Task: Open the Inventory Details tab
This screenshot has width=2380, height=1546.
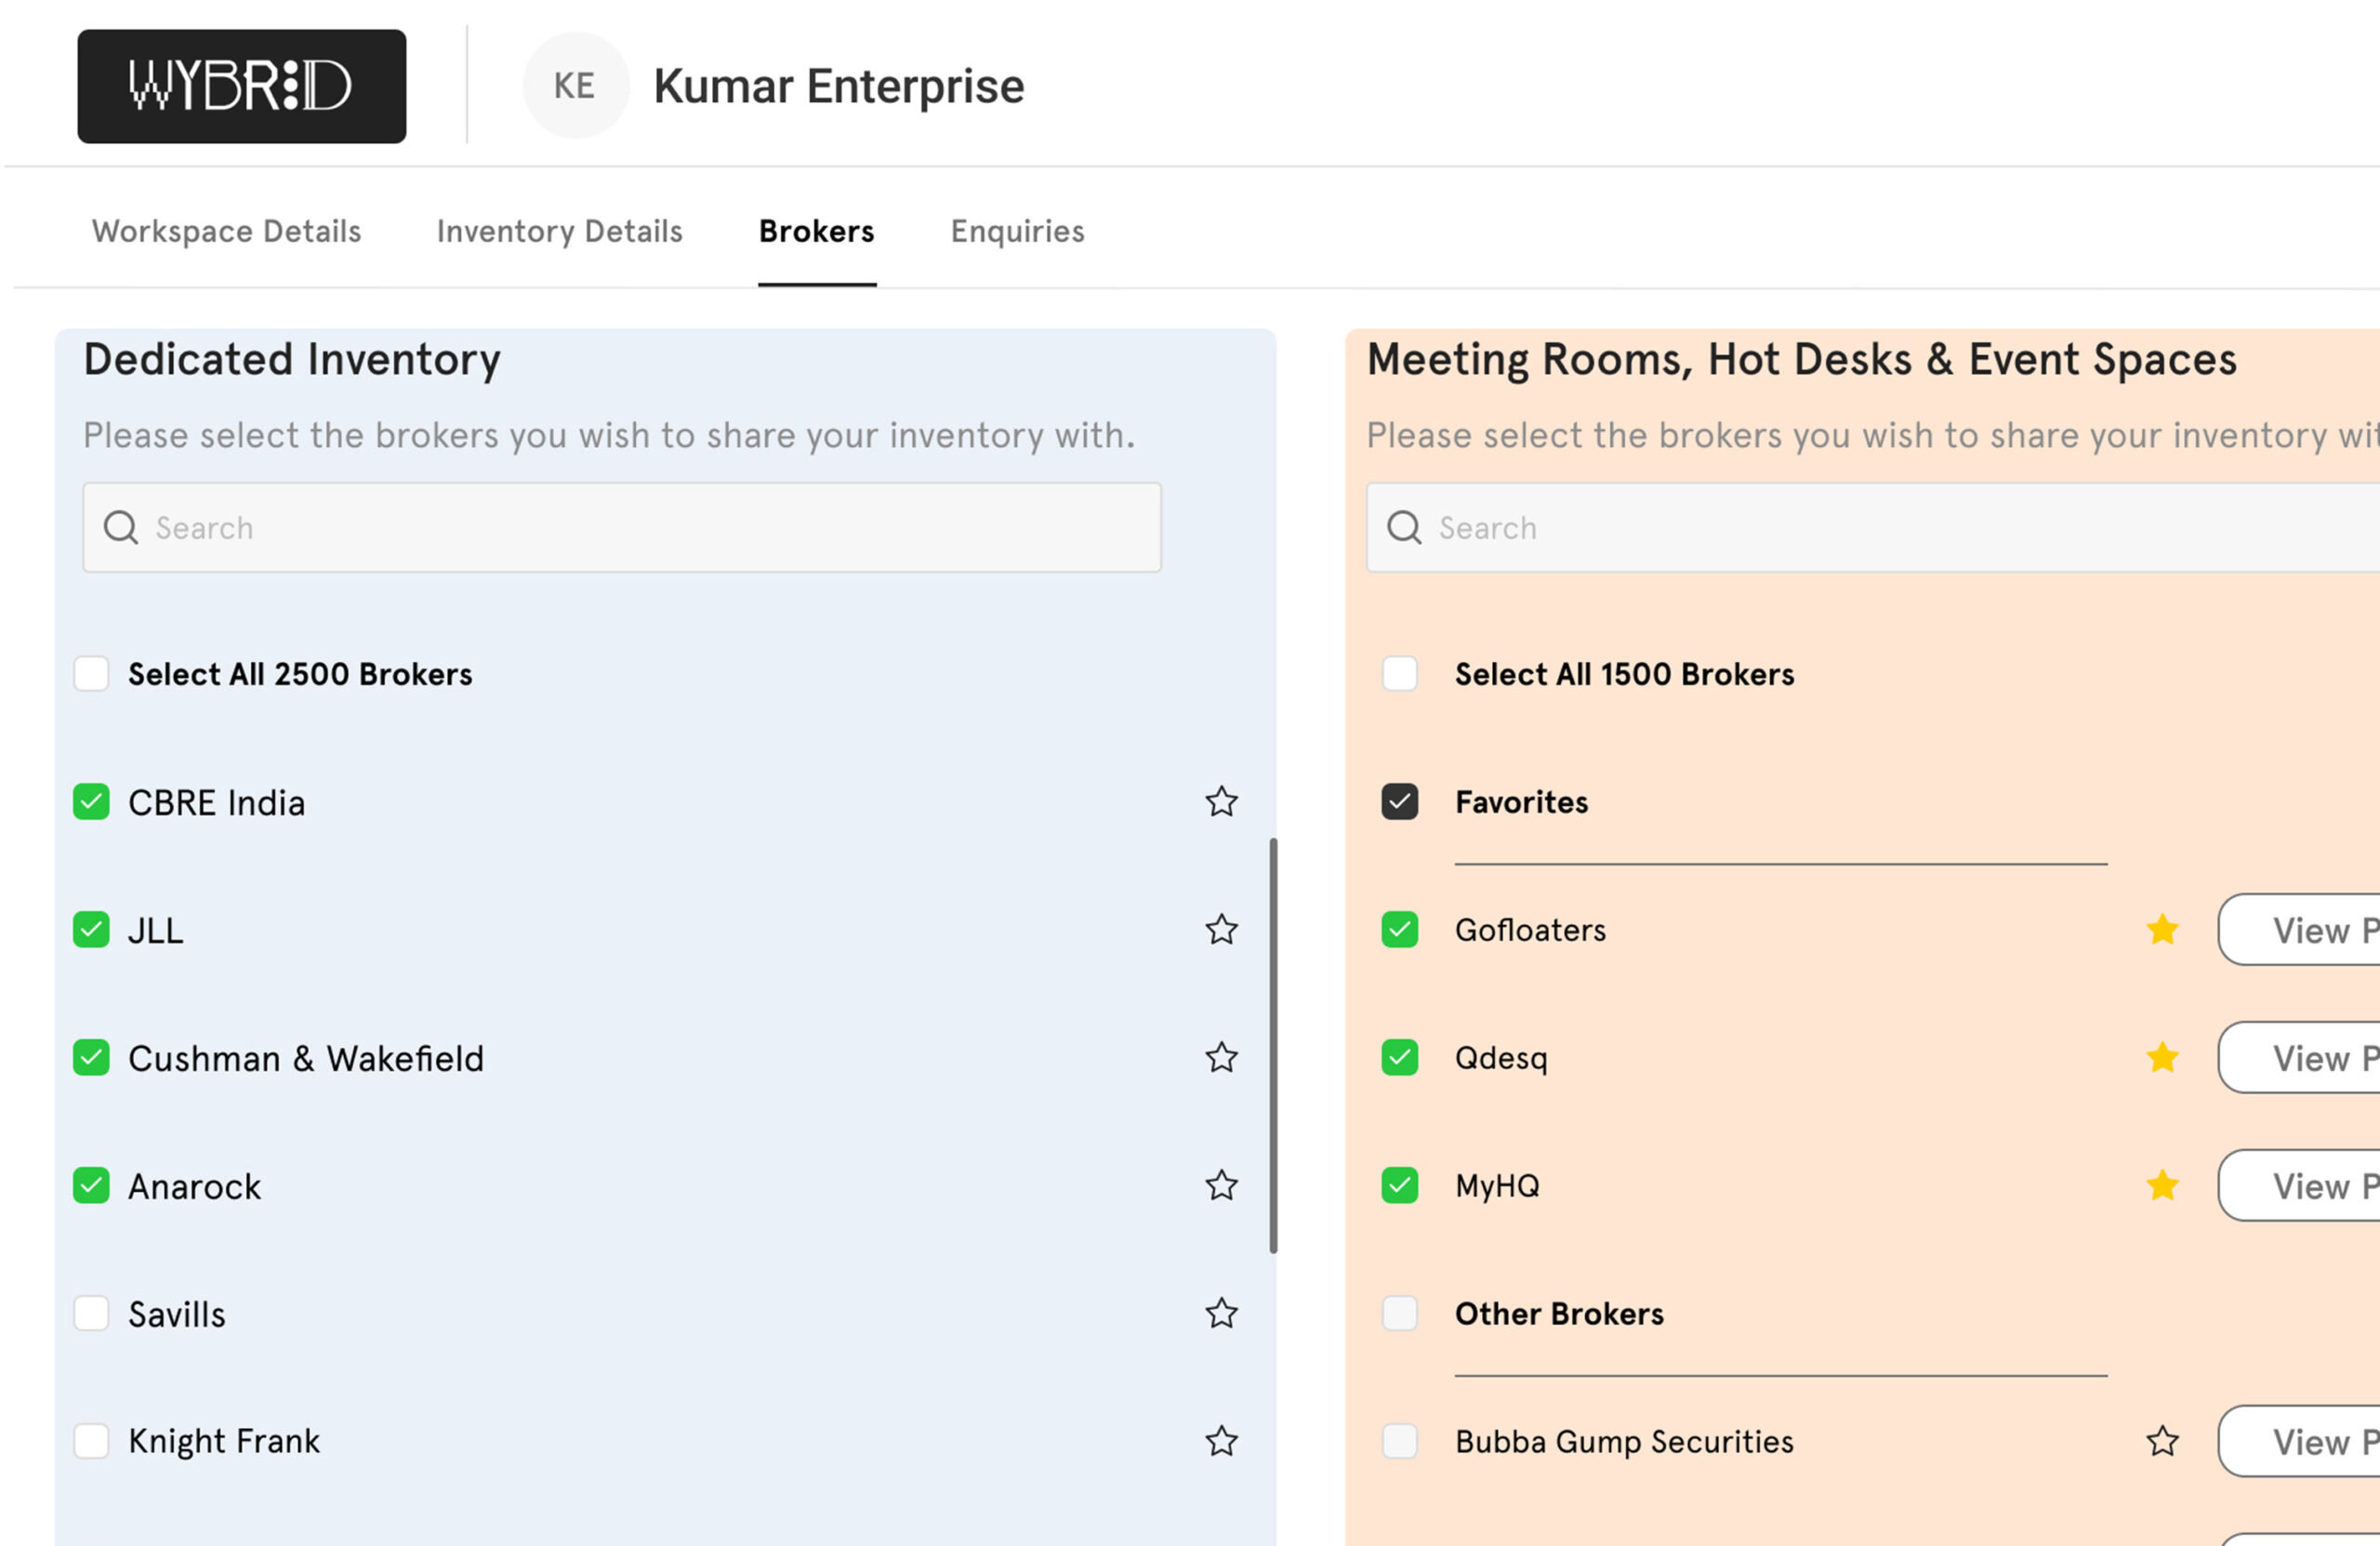Action: tap(559, 232)
